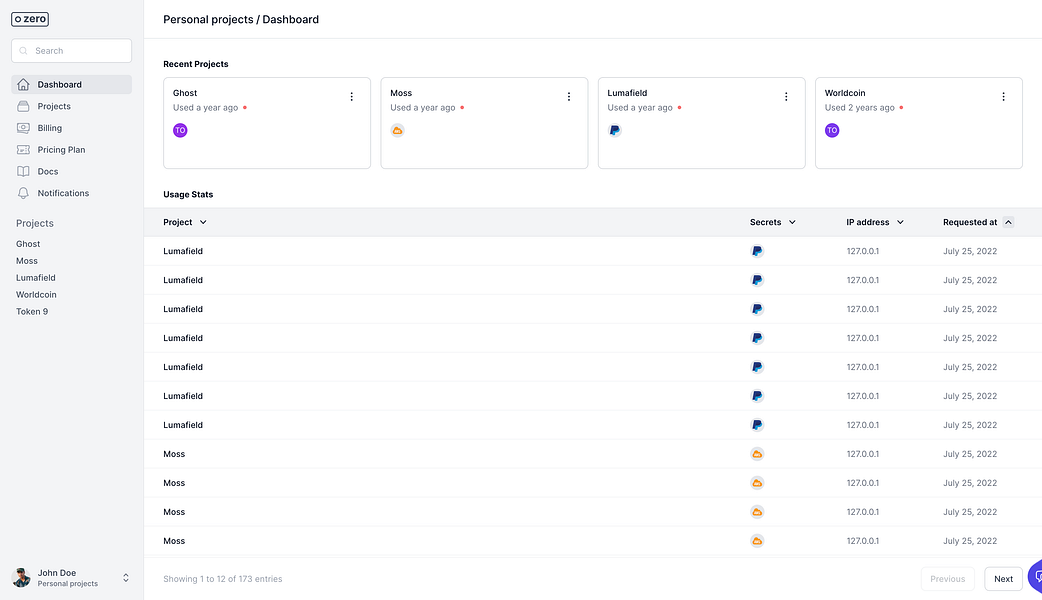The height and width of the screenshot is (600, 1042).
Task: Click the Cloudflare secret icon on Moss card
Action: 397,130
